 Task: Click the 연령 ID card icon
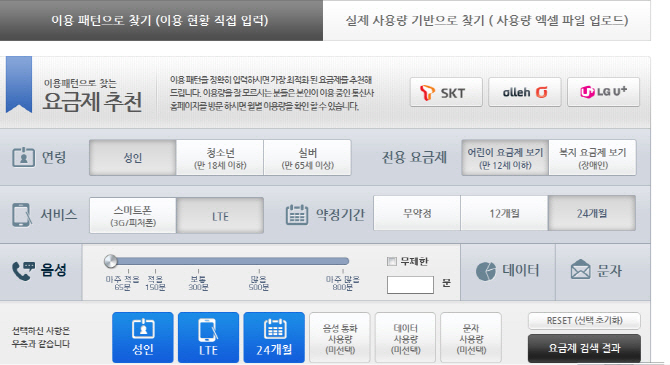pyautogui.click(x=23, y=157)
